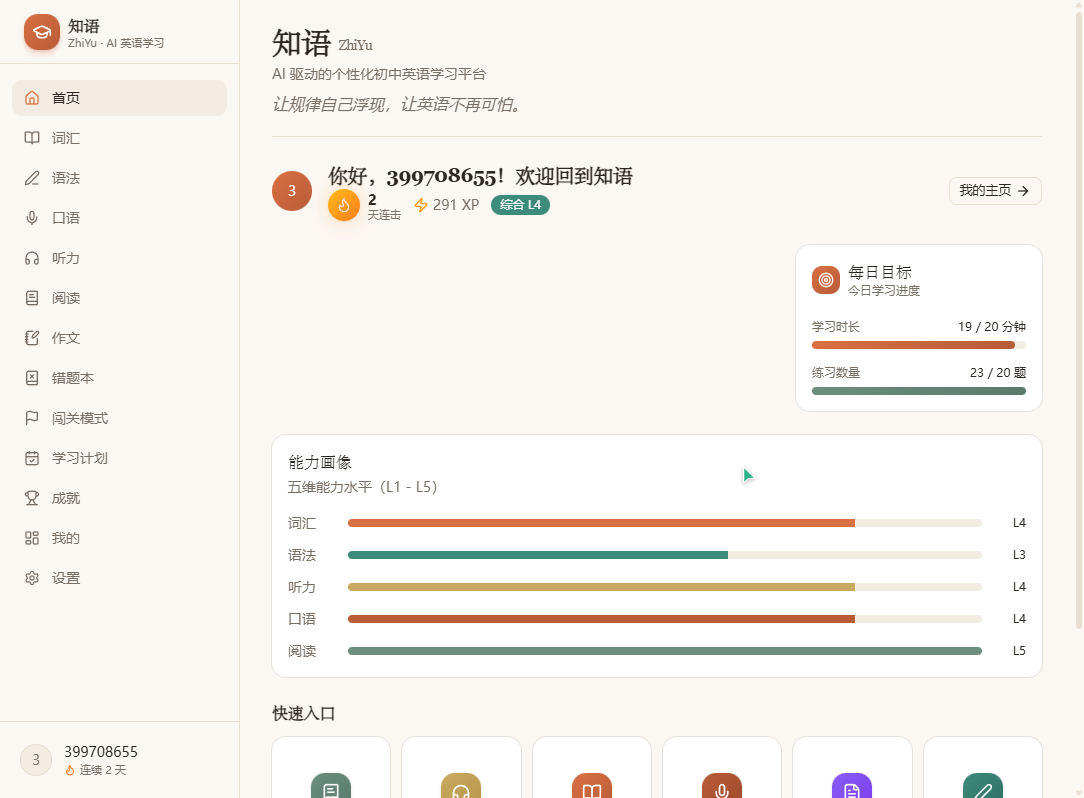Screen dimensions: 1084x798
Task: Click username 399708655 in sidebar footer
Action: pyautogui.click(x=101, y=752)
